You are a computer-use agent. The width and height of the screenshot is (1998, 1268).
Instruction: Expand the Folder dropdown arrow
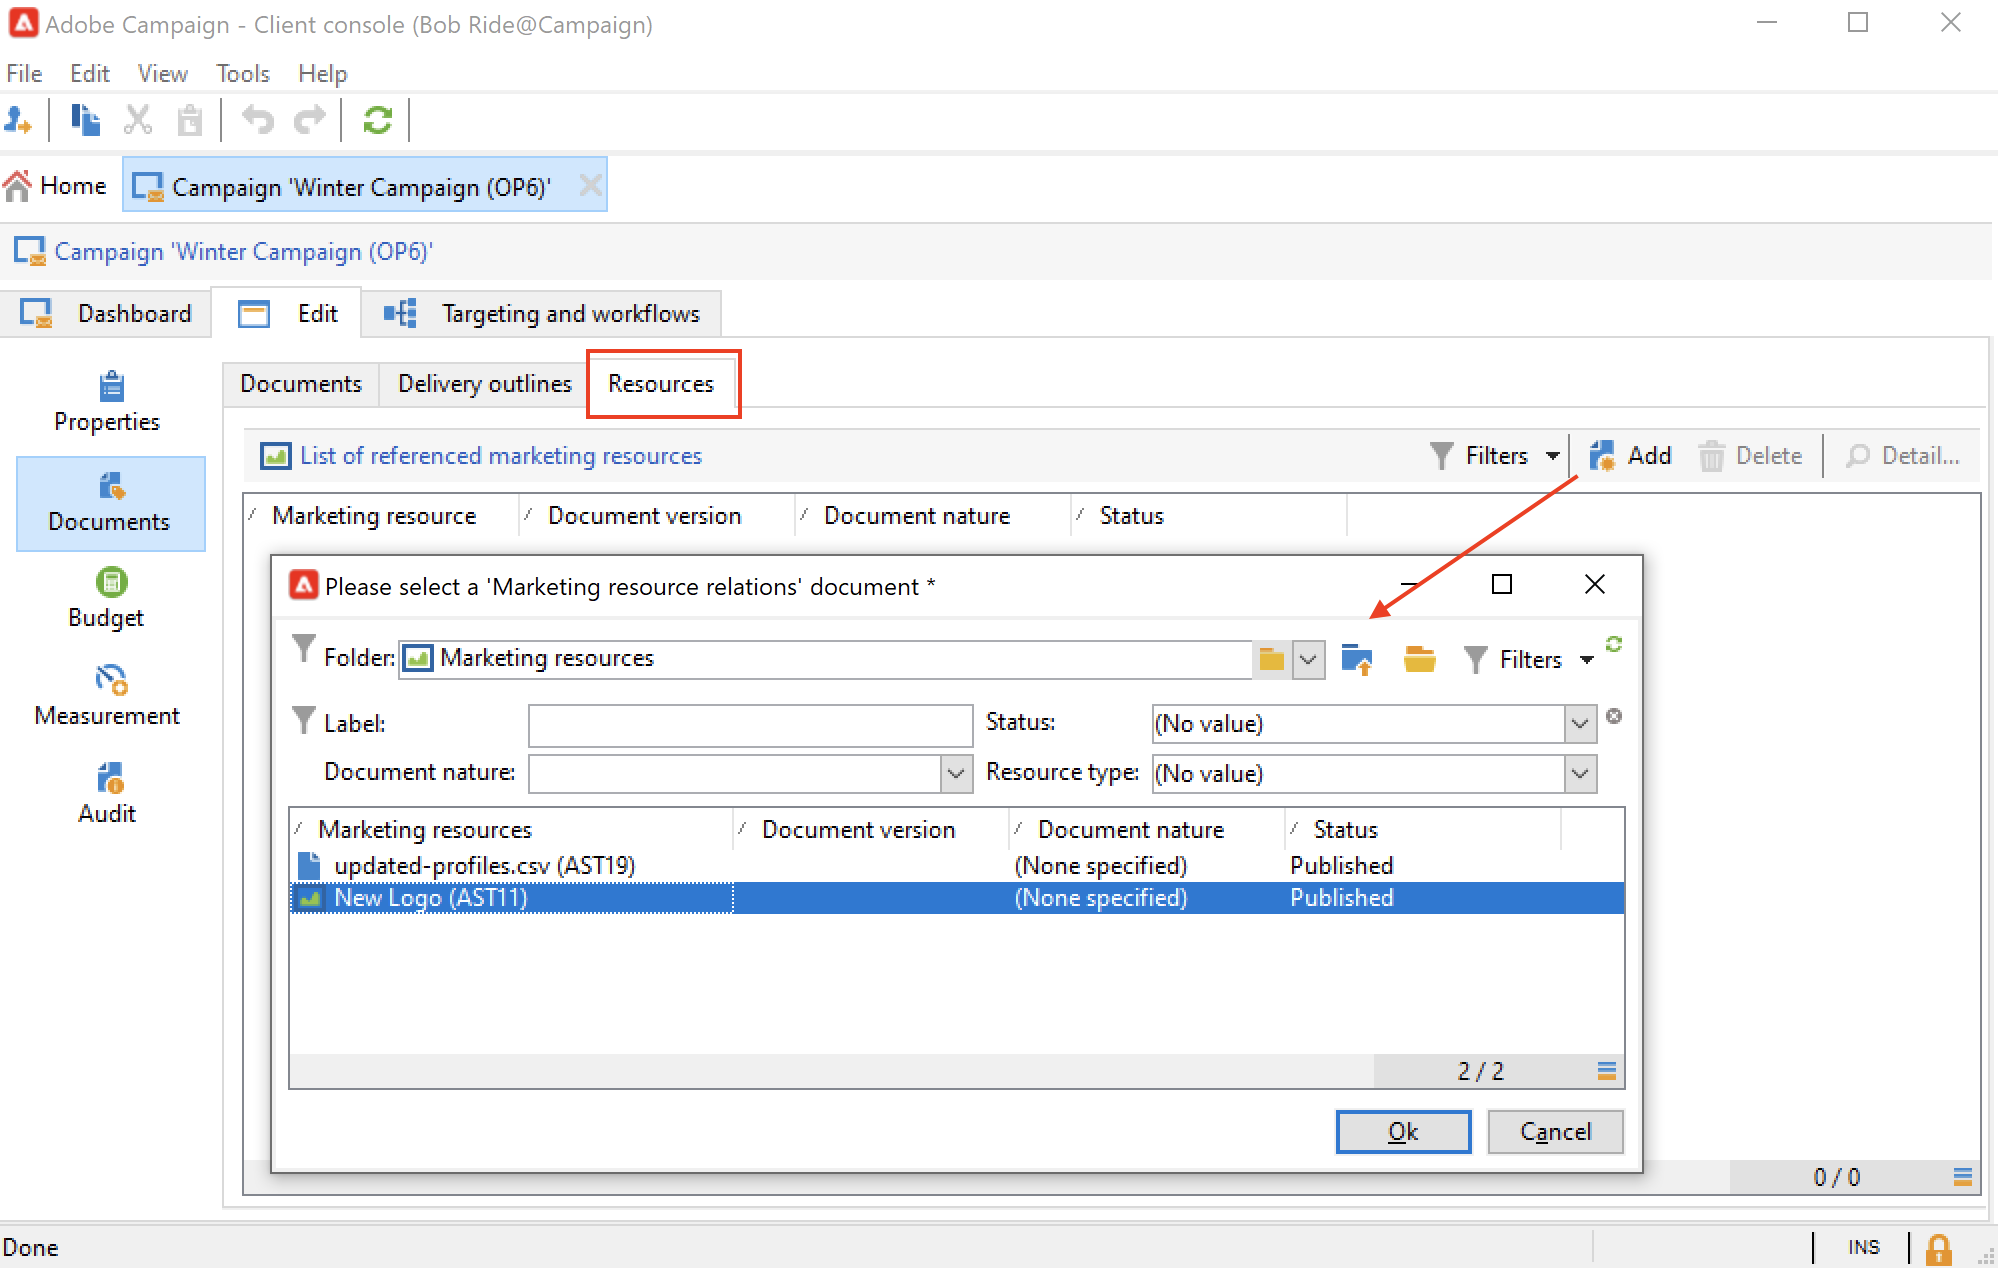coord(1308,659)
